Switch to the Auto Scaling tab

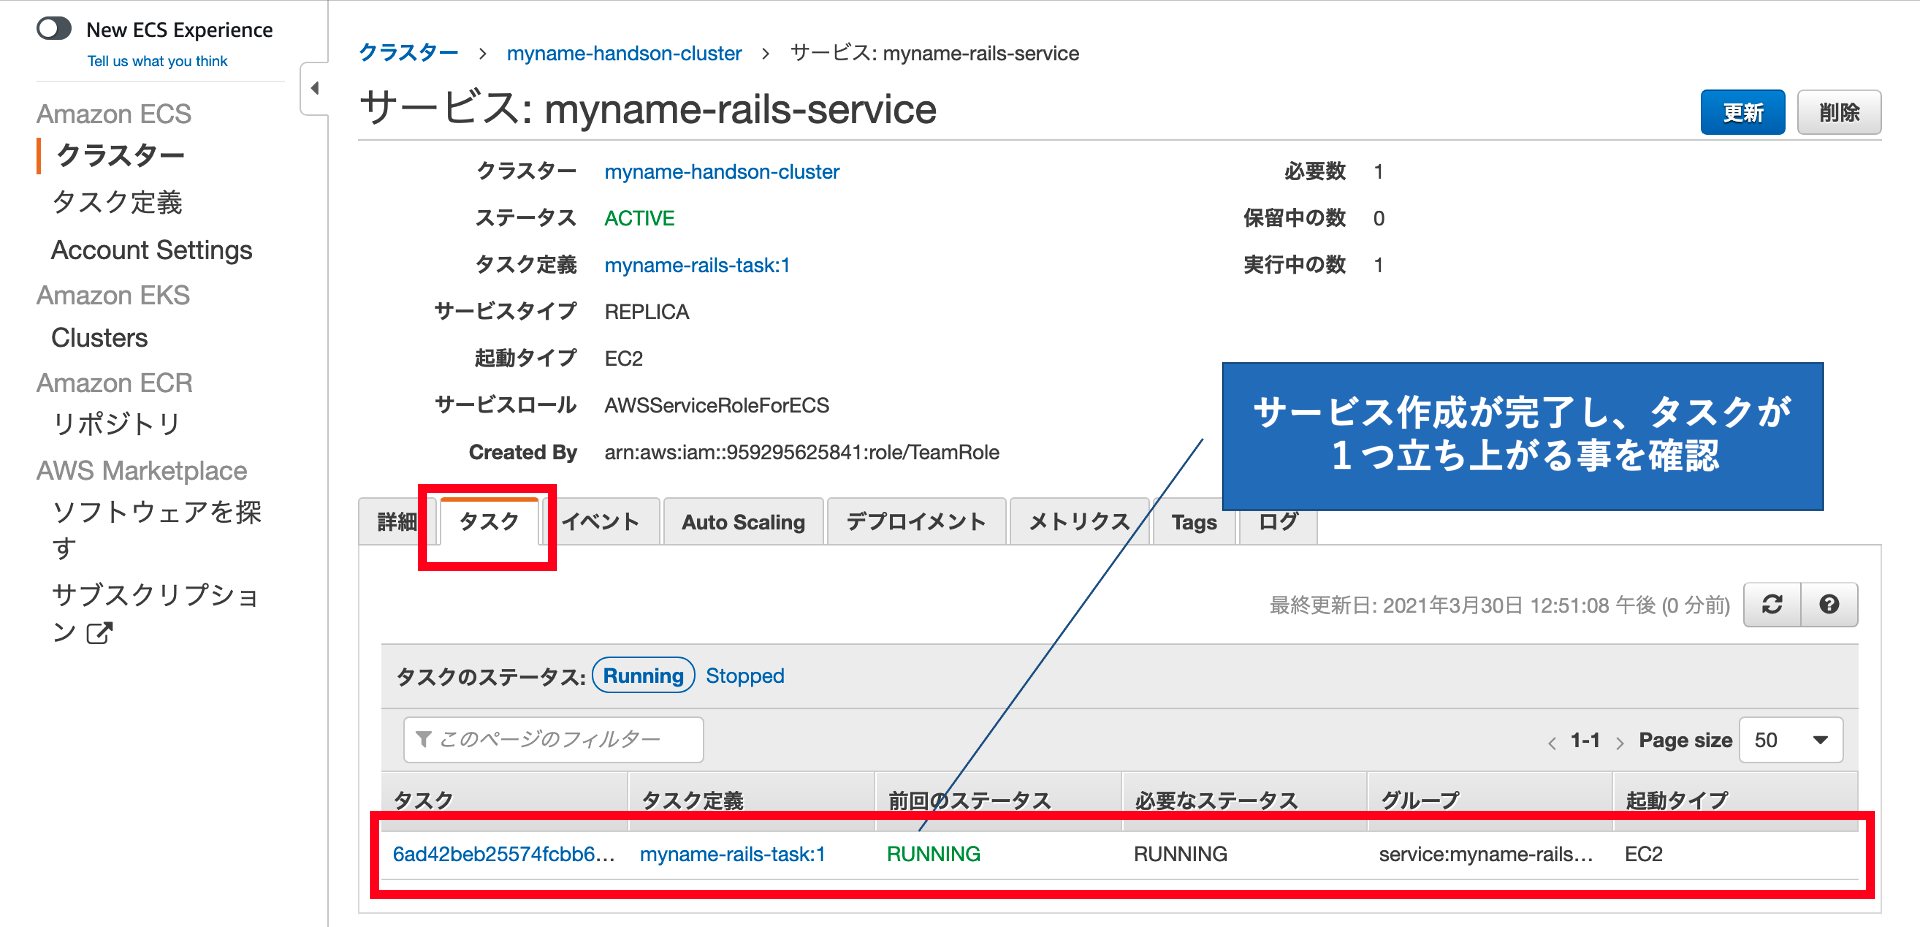tap(743, 522)
